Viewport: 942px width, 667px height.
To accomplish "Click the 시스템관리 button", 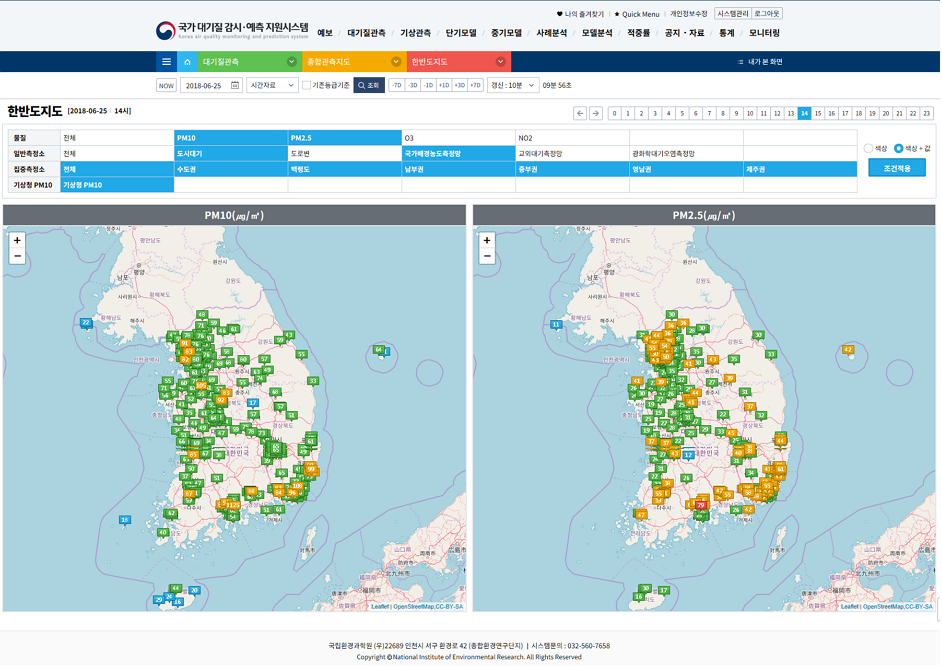I will (x=733, y=14).
